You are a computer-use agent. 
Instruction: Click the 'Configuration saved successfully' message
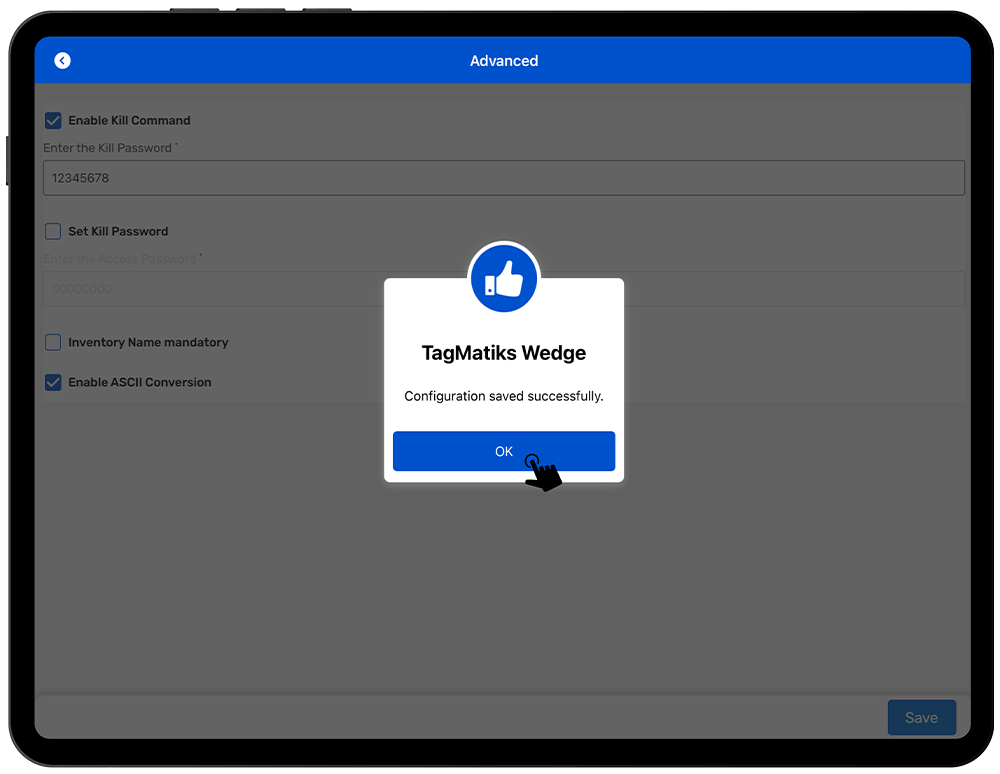pos(504,396)
